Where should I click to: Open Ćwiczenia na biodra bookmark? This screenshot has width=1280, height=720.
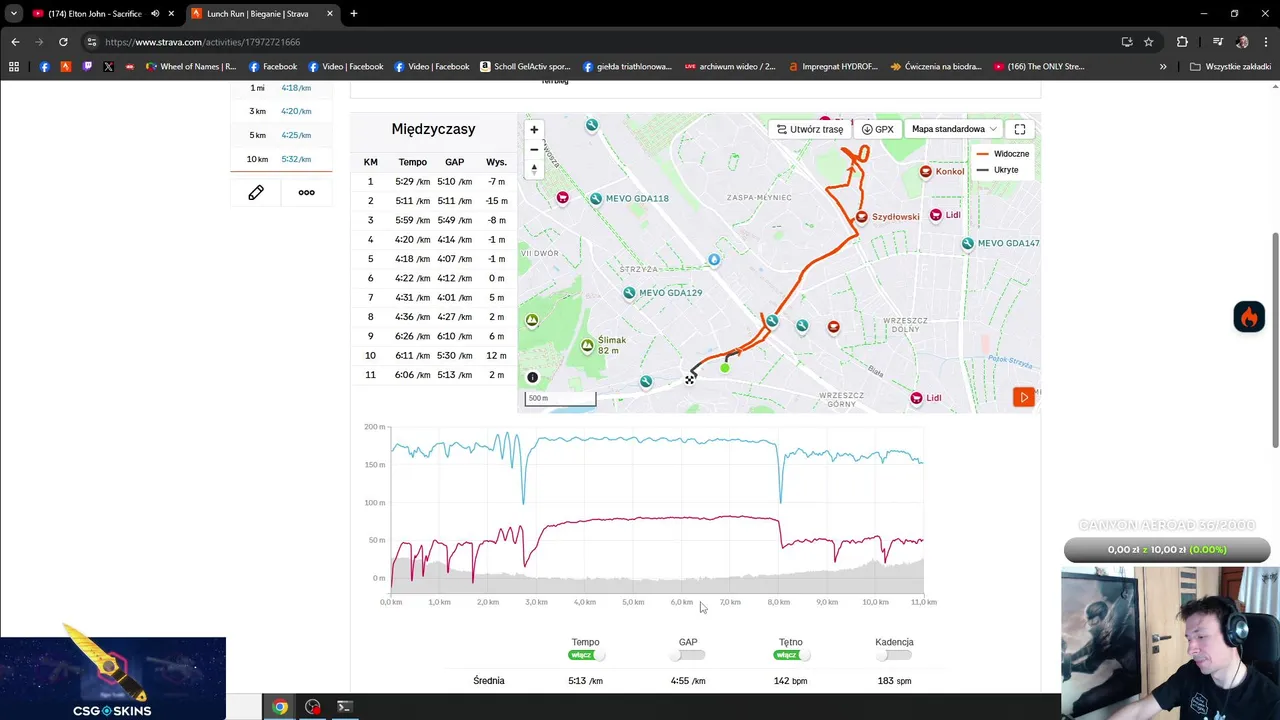coord(936,67)
